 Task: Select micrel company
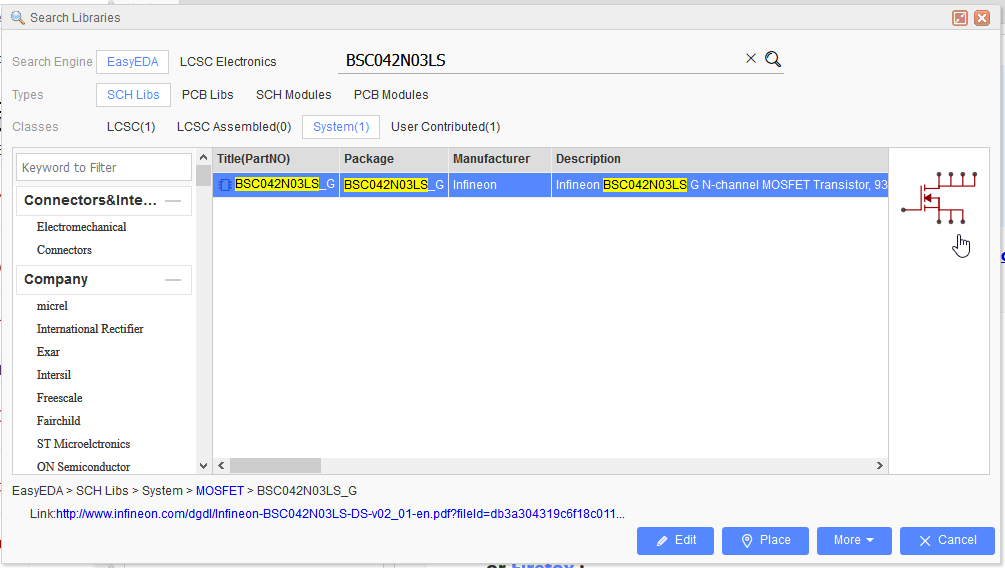pyautogui.click(x=52, y=306)
